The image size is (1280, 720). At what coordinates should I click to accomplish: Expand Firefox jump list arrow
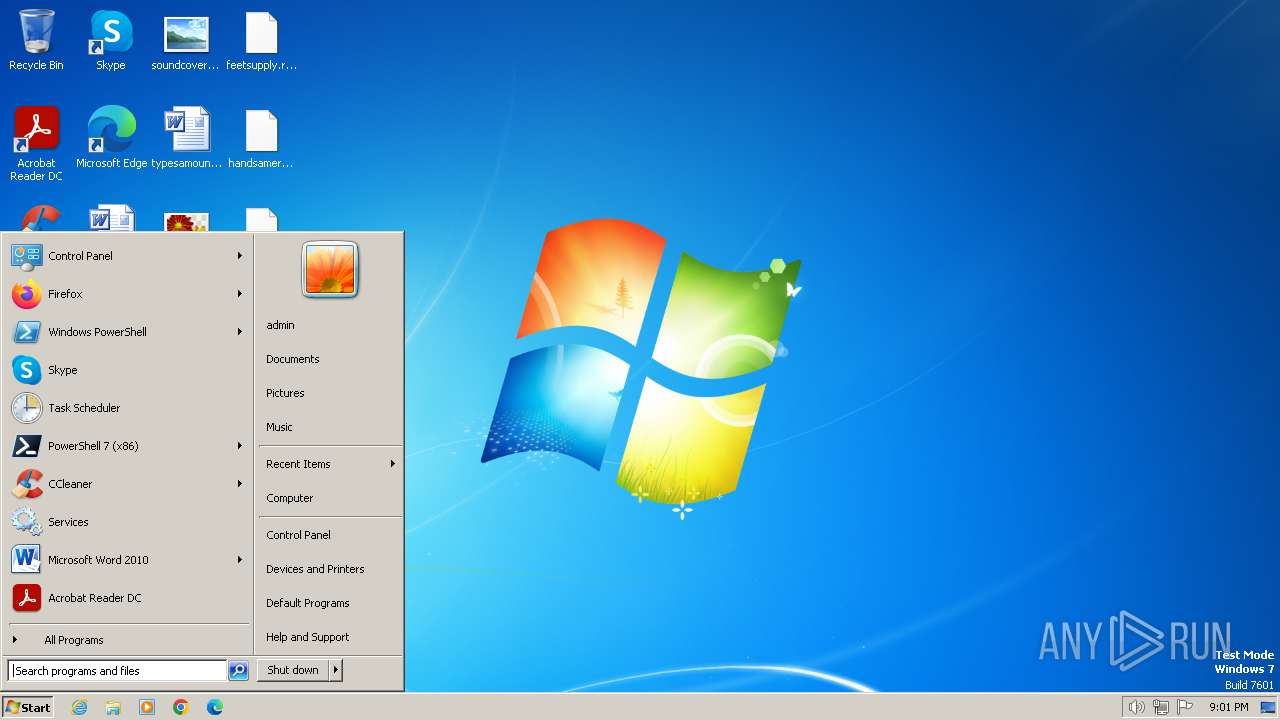click(x=240, y=294)
